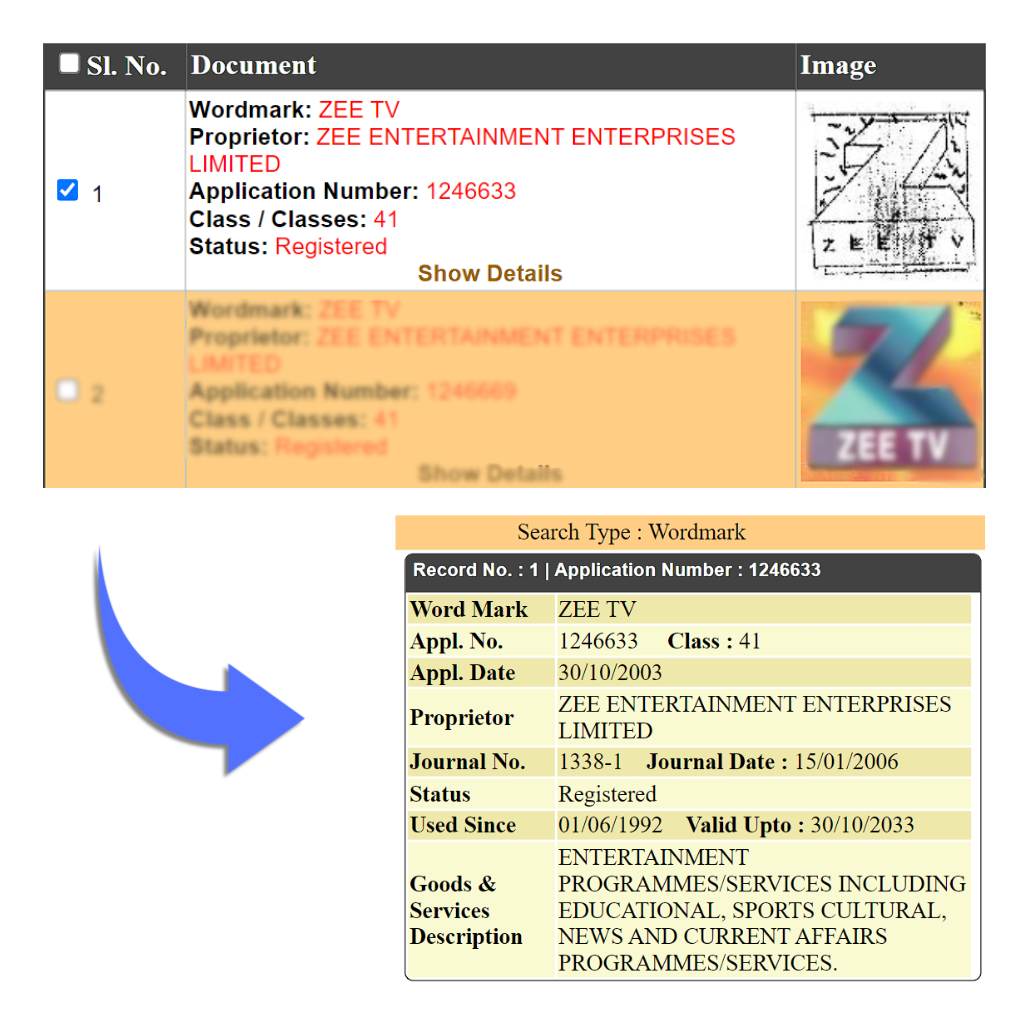Check the checkbox for record 2
This screenshot has height=1024, width=1024.
coord(67,391)
